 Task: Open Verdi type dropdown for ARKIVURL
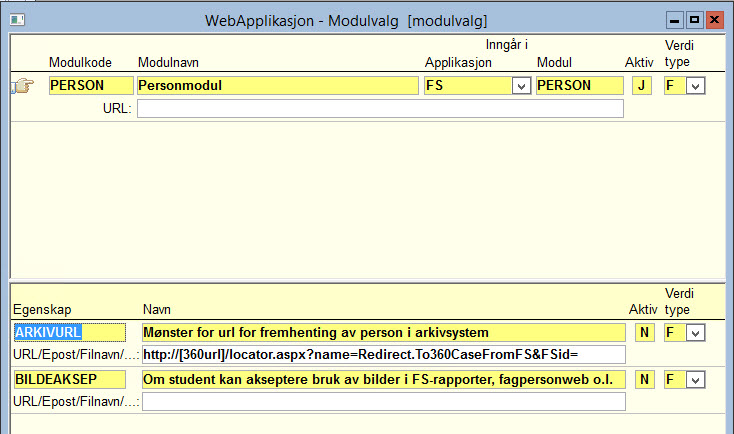click(695, 333)
